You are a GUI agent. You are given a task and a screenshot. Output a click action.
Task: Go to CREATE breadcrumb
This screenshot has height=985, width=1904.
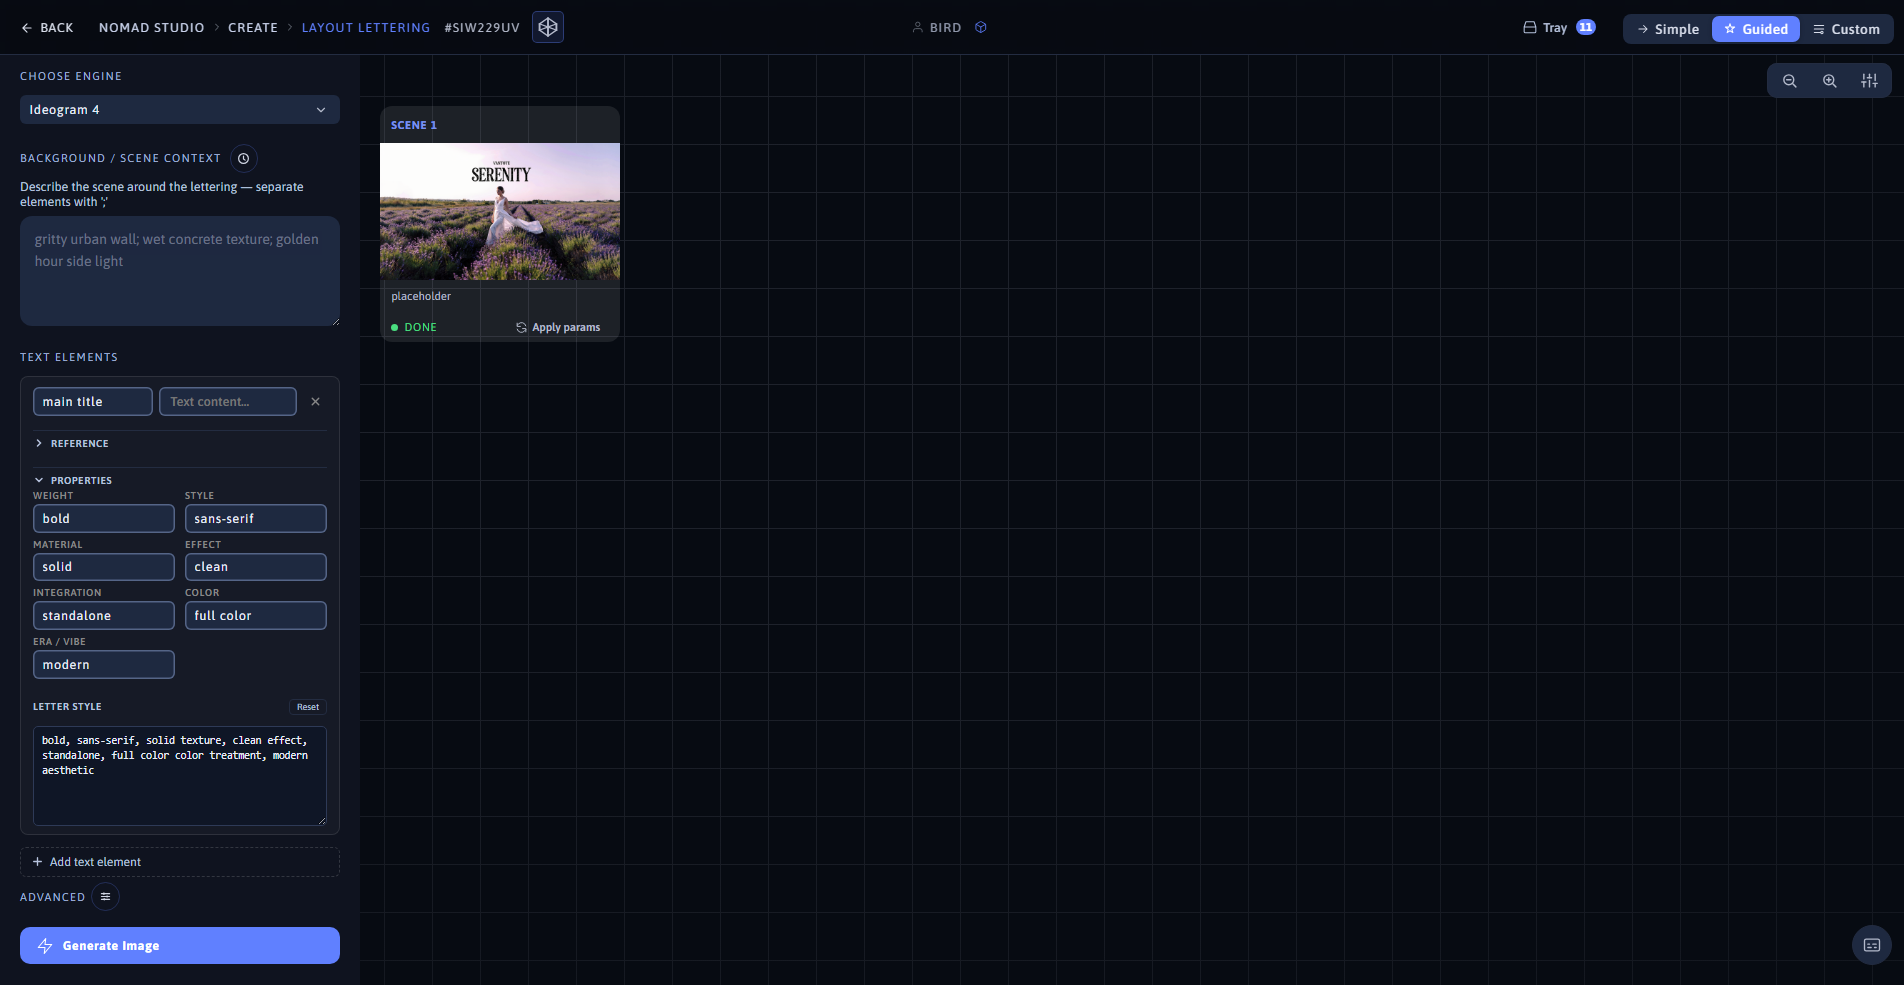(x=253, y=28)
